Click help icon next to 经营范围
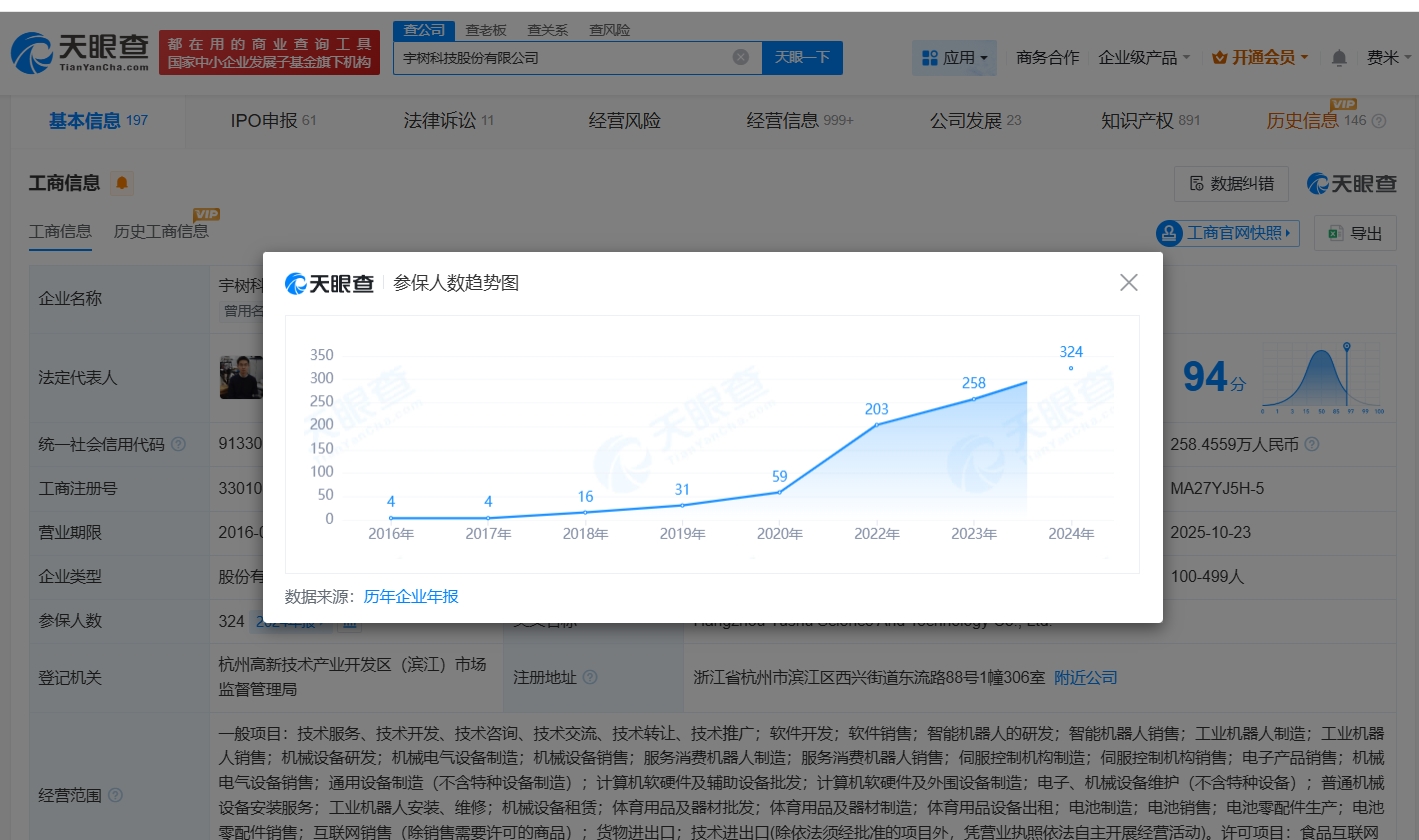Screen dimensions: 1419x840 point(115,796)
